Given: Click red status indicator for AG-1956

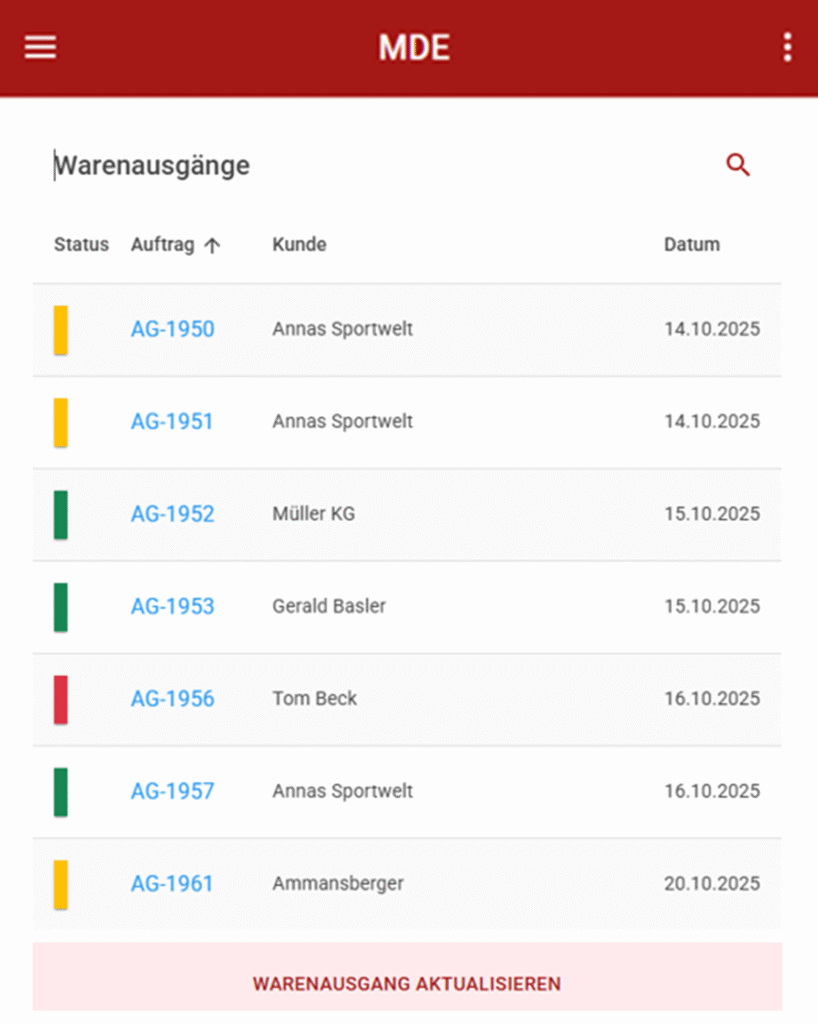Looking at the screenshot, I should pyautogui.click(x=61, y=699).
